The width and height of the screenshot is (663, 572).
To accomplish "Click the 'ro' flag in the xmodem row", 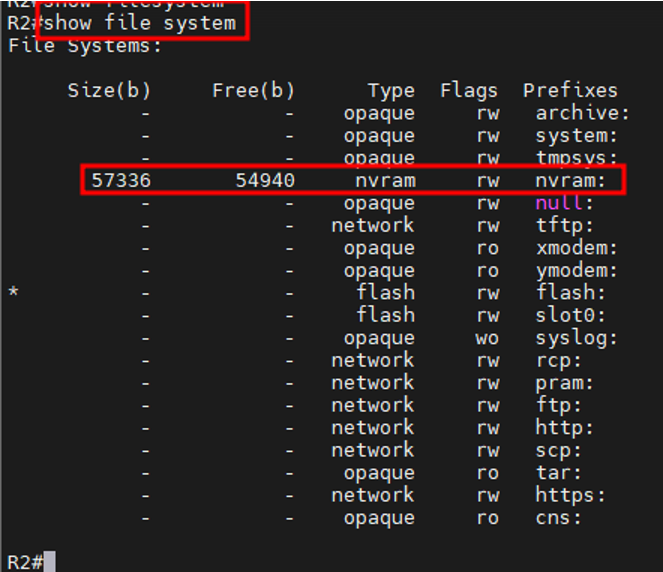I will pos(488,248).
